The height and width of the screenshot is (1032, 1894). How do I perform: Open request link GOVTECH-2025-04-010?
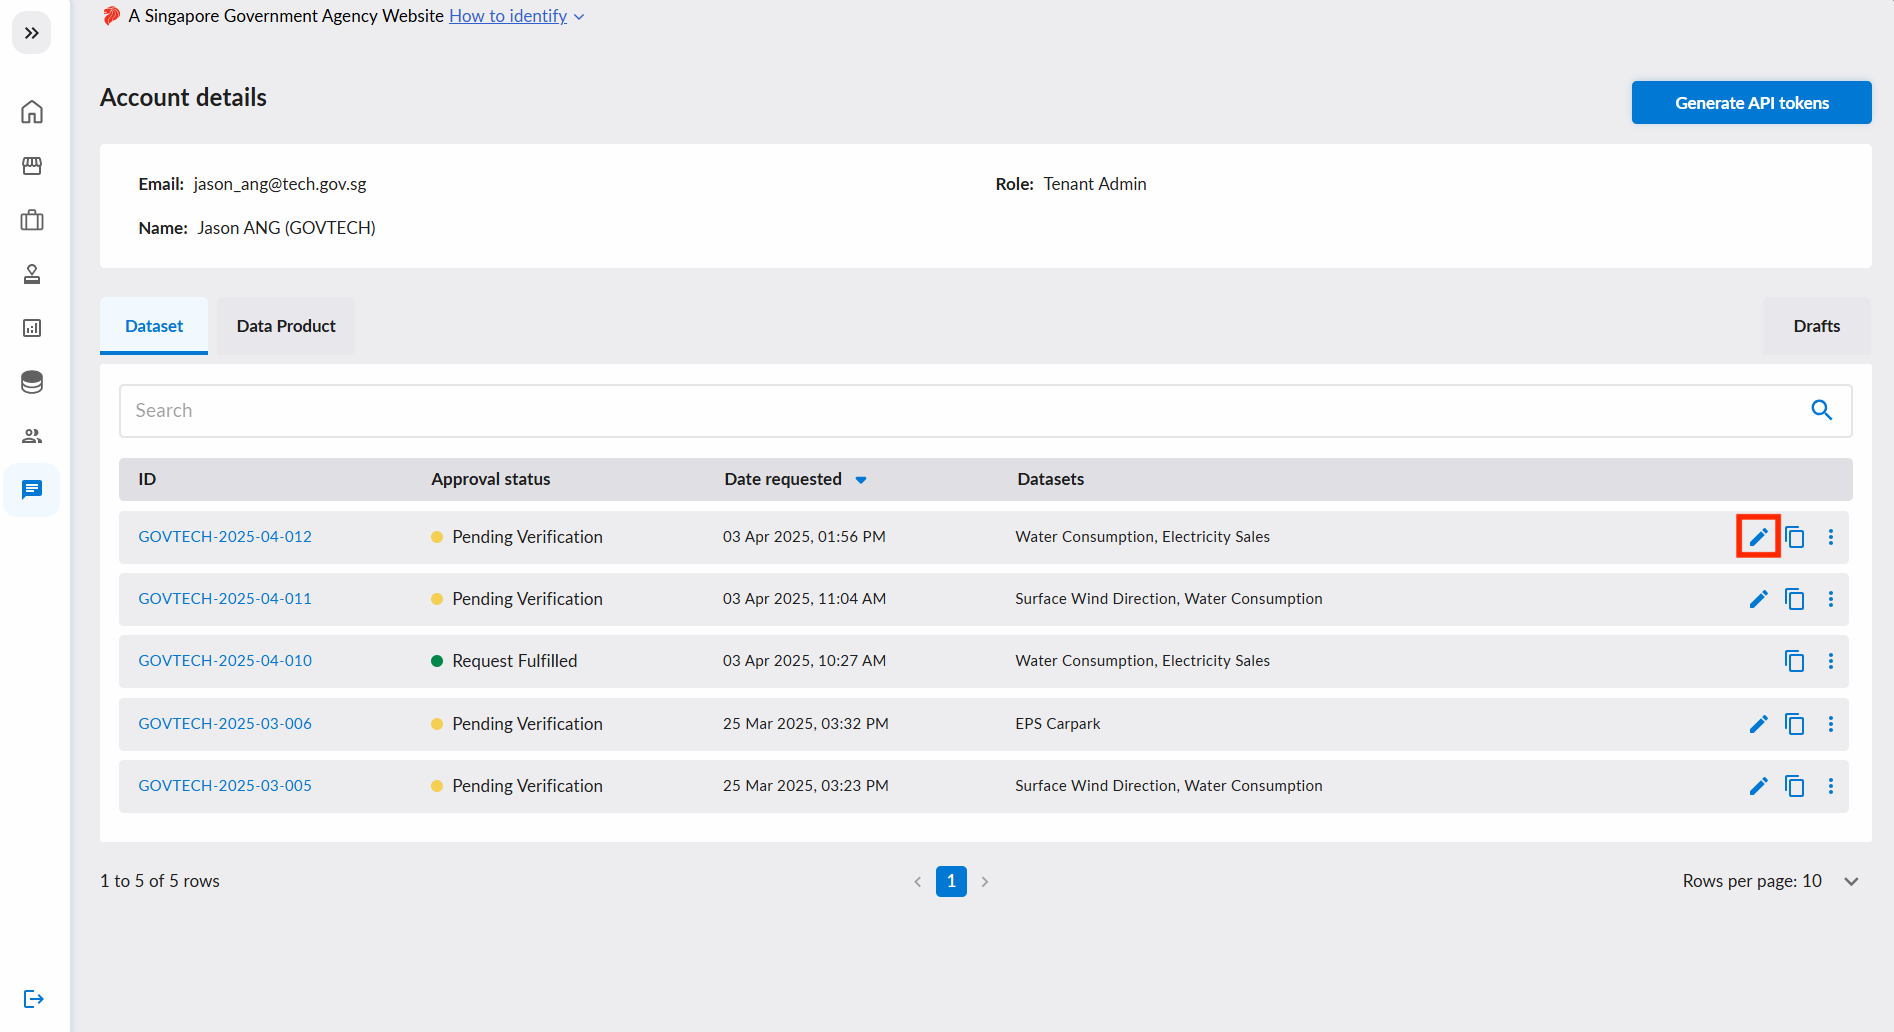point(225,661)
